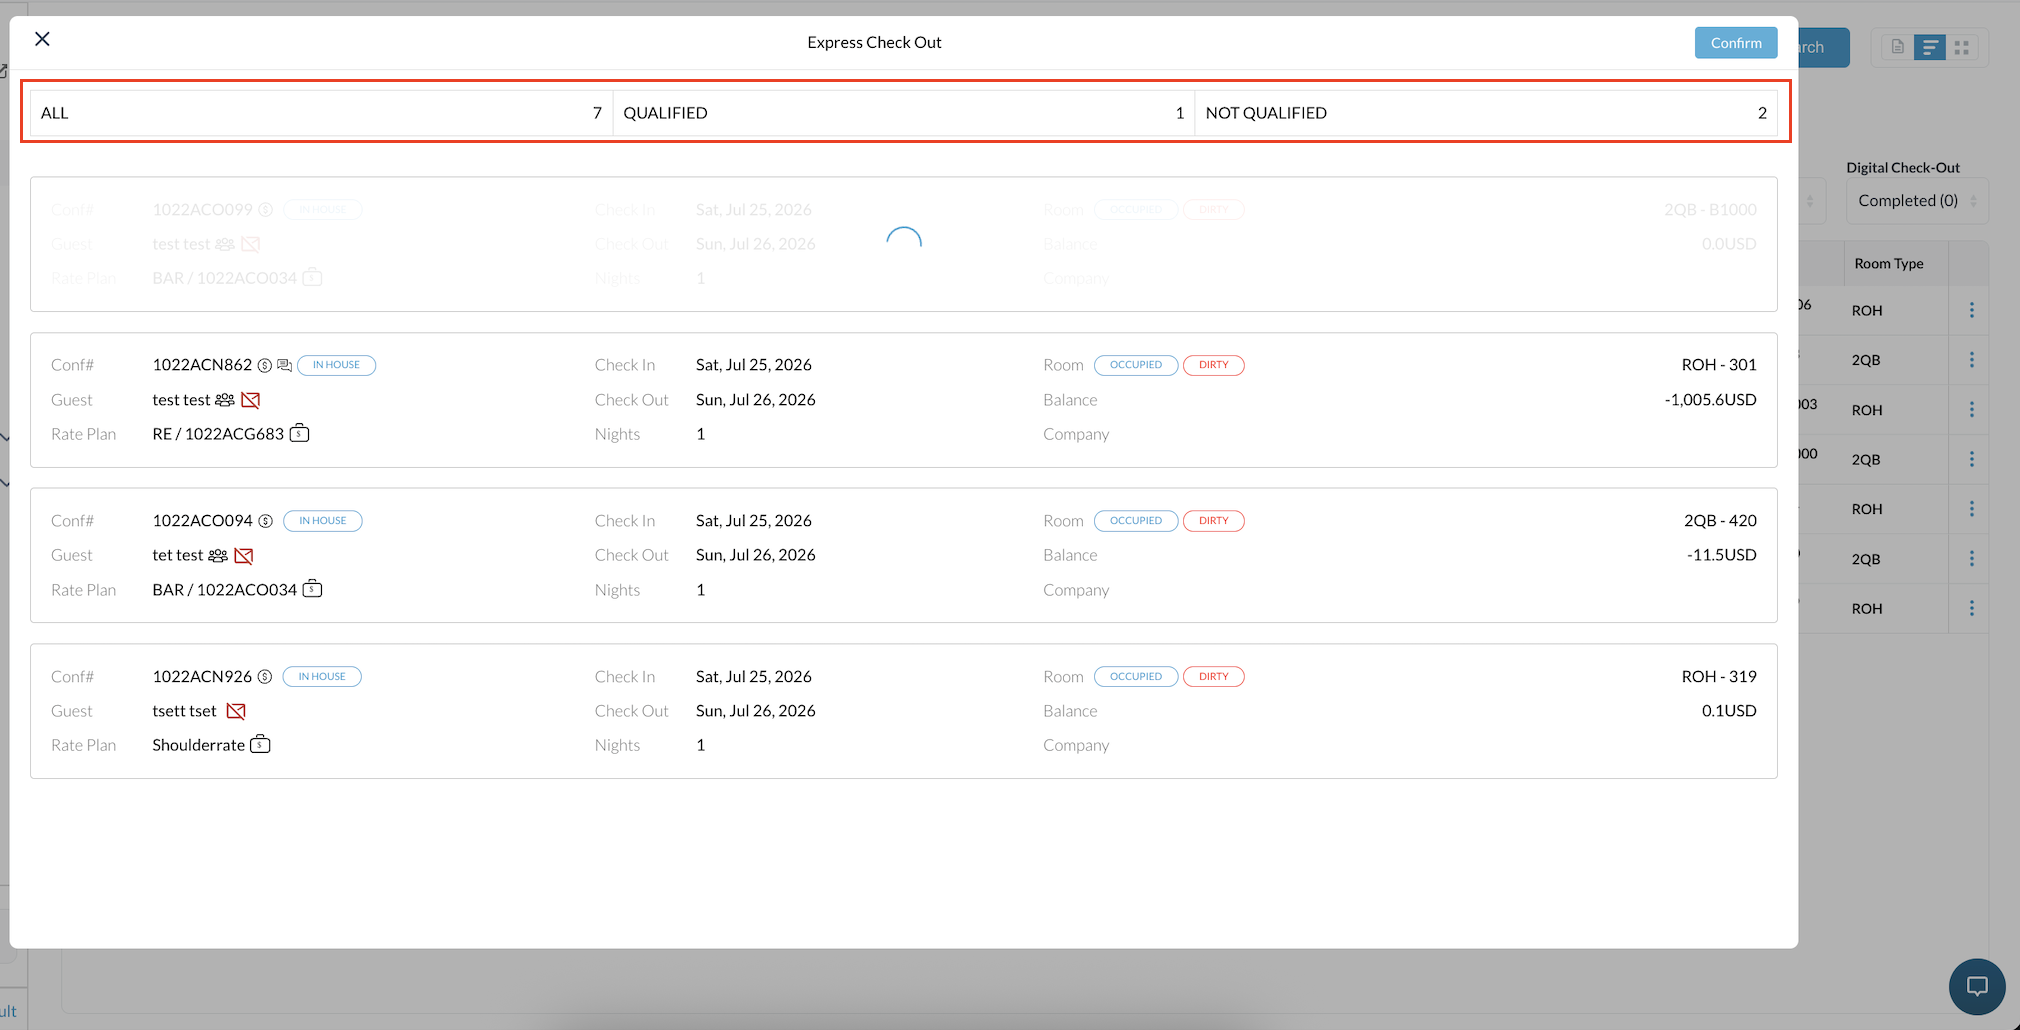Select document view icon in background page
Screen dimensions: 2020x1030
[x=1897, y=47]
